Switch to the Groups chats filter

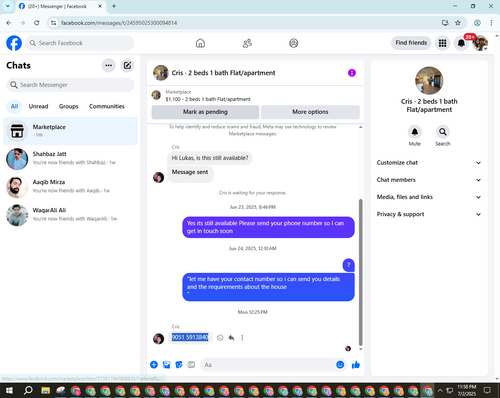[68, 106]
